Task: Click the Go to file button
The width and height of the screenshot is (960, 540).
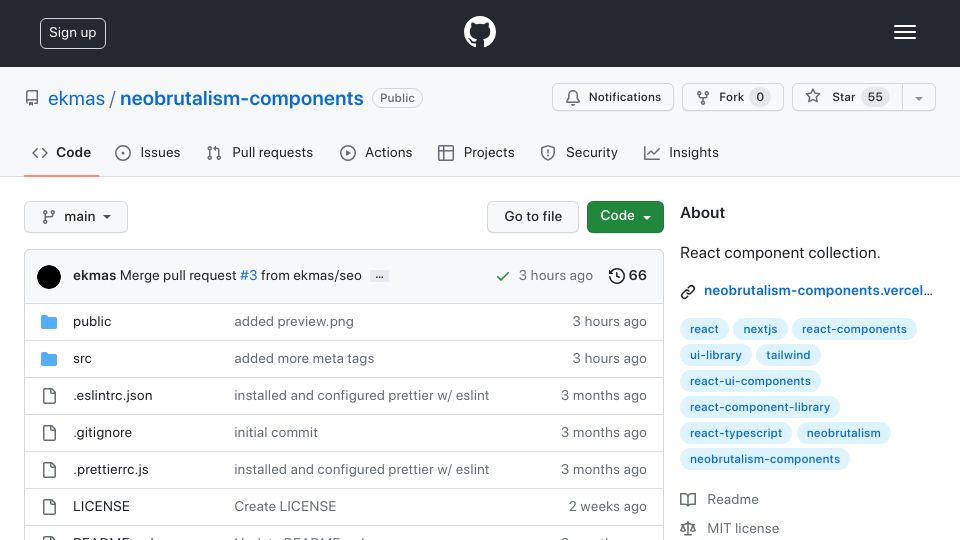Action: (533, 217)
